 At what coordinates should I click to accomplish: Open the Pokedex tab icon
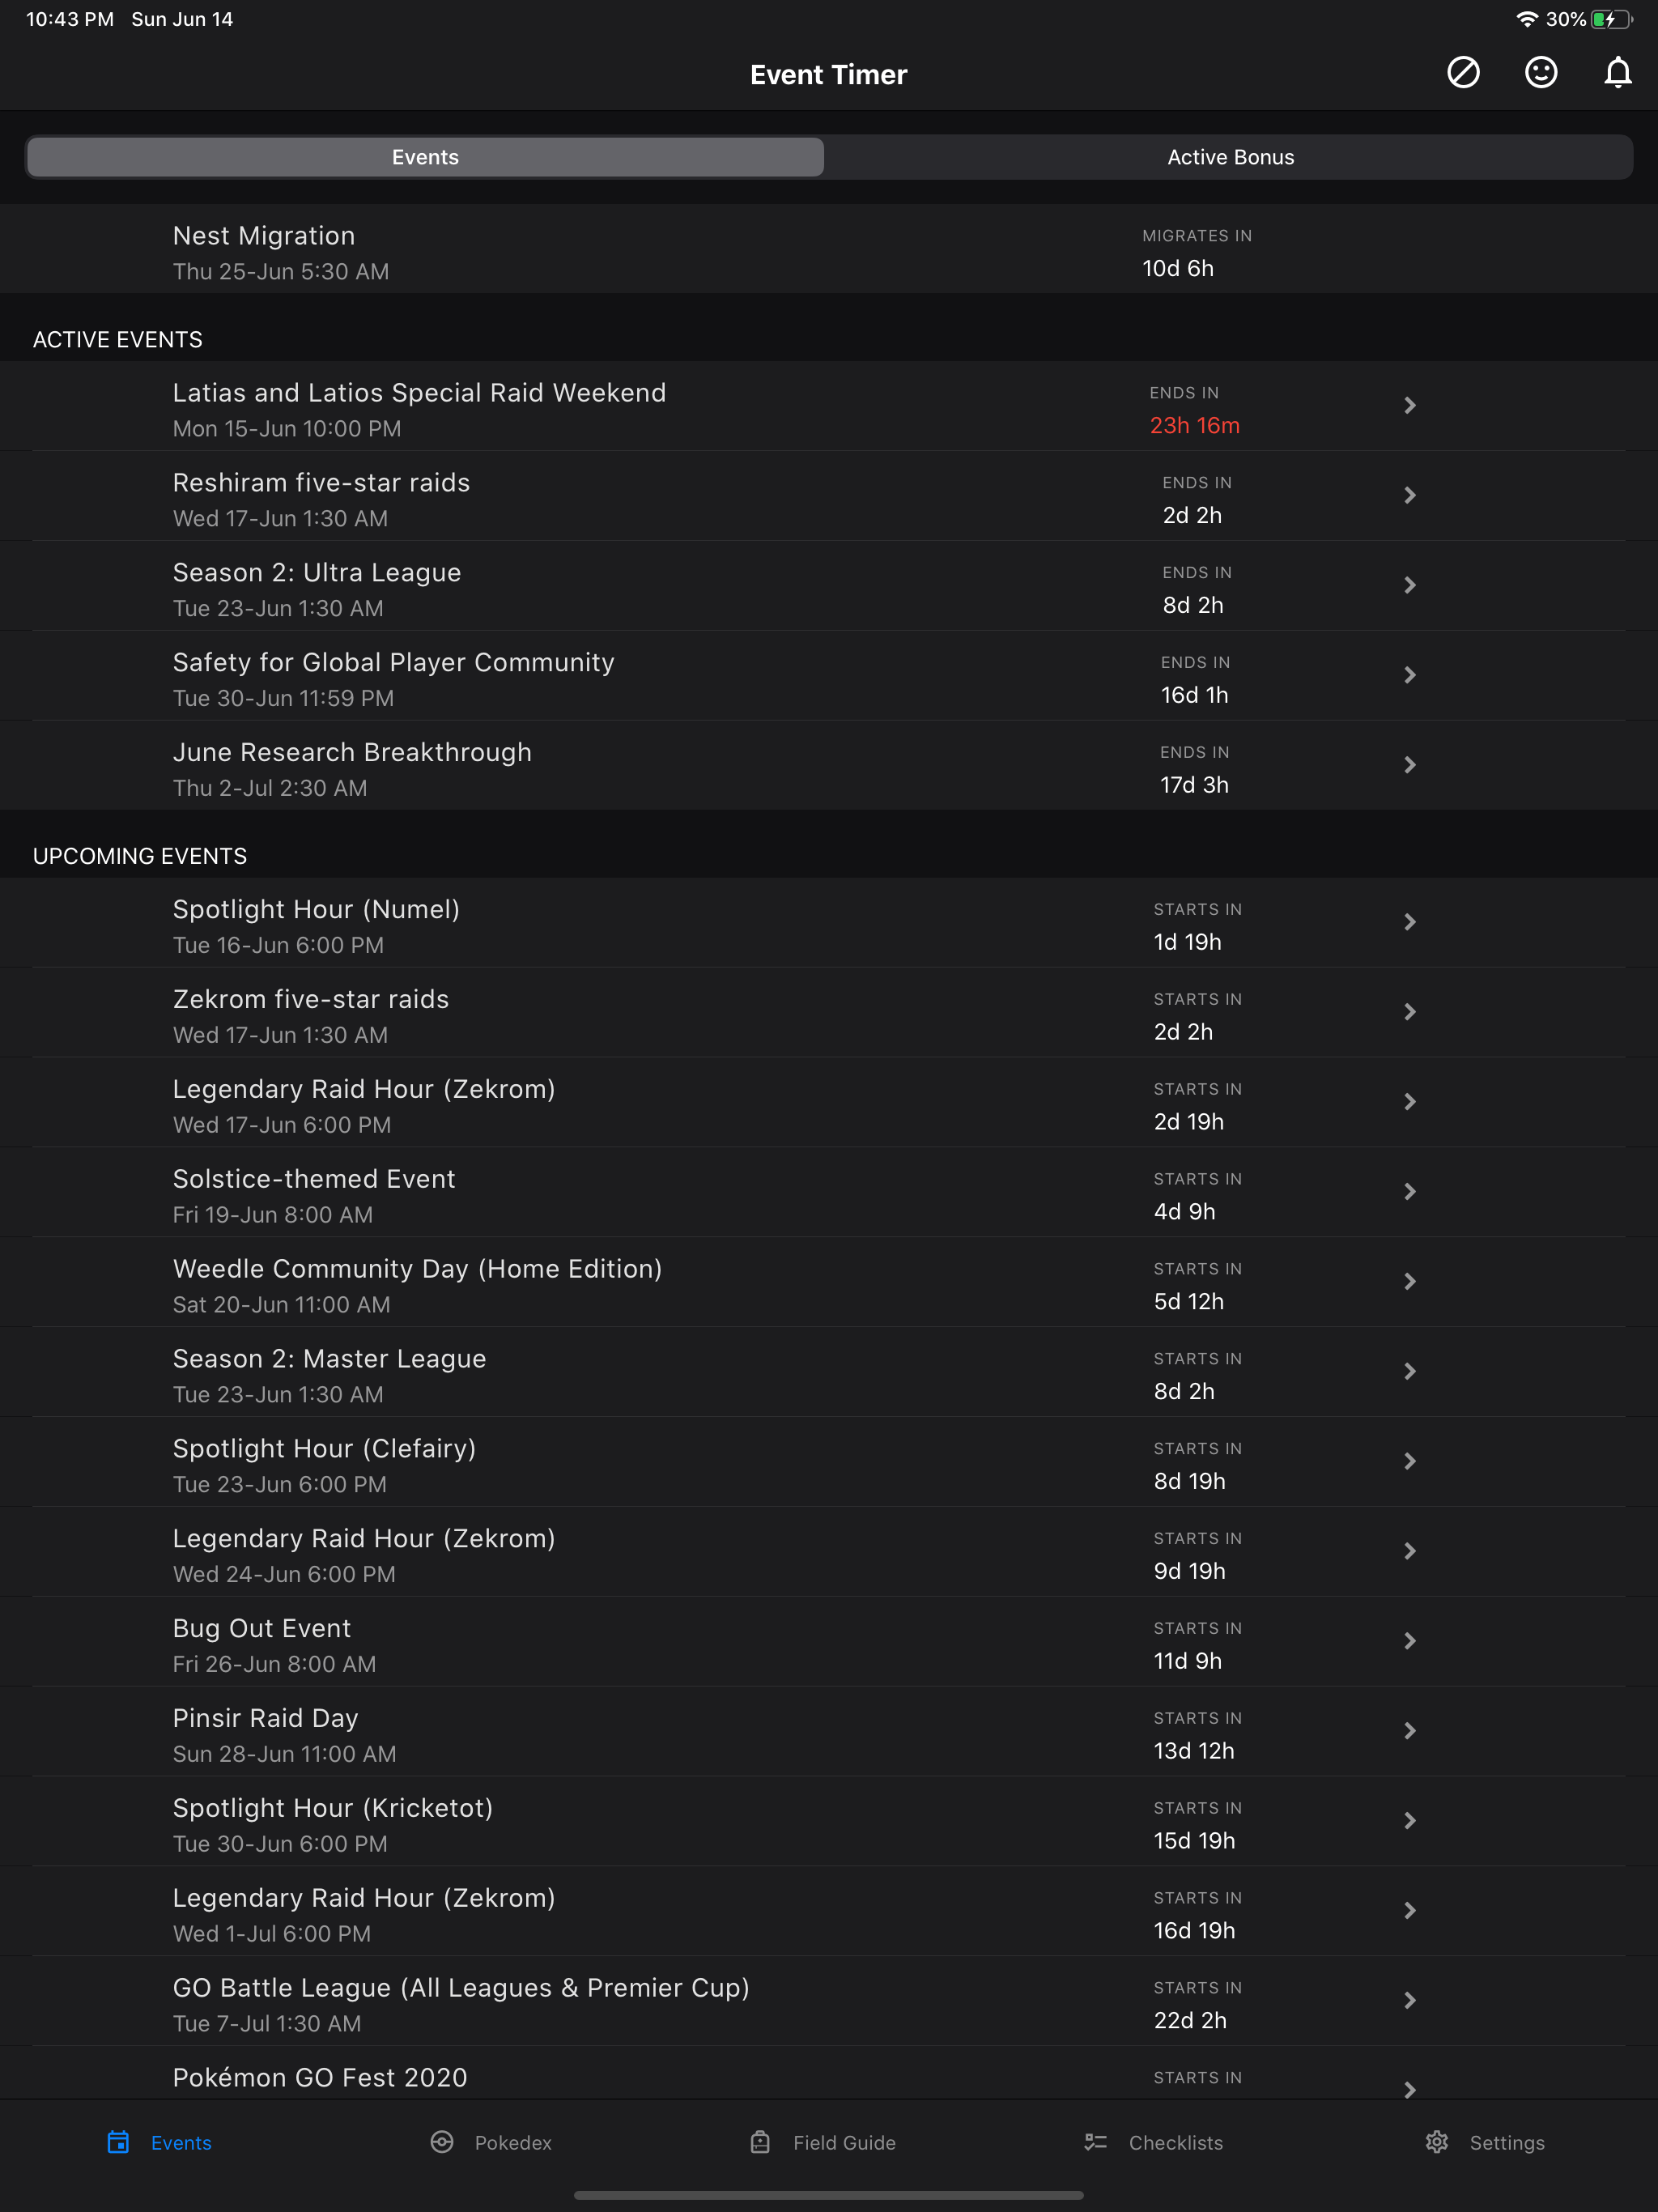[442, 2142]
